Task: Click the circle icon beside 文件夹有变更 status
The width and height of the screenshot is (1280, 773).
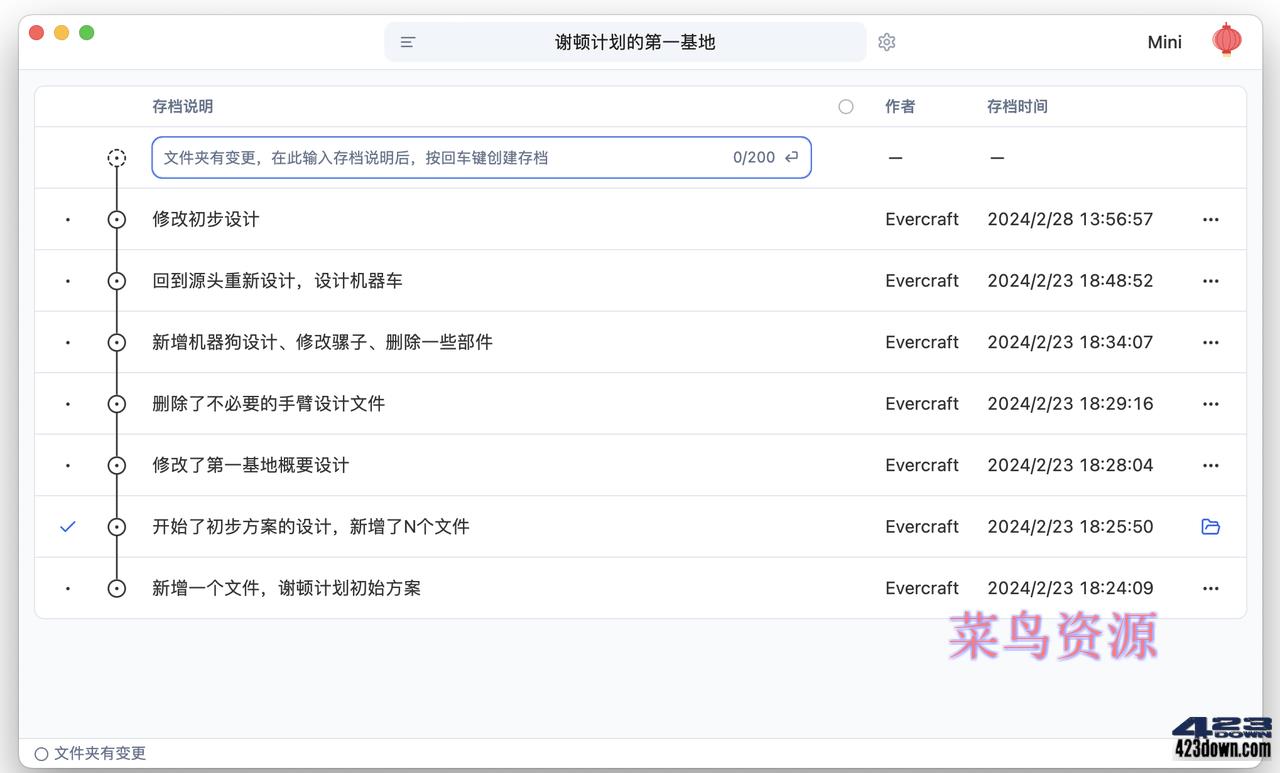Action: pos(40,753)
